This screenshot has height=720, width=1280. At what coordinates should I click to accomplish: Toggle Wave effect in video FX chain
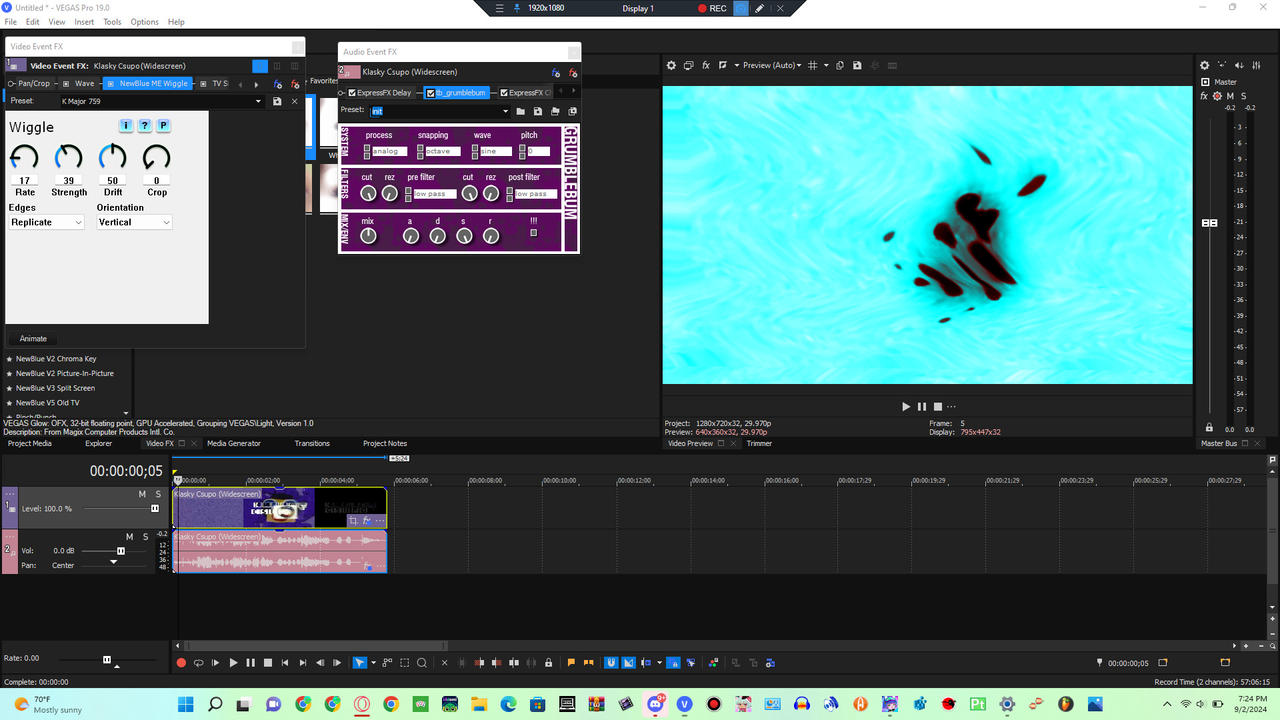67,84
